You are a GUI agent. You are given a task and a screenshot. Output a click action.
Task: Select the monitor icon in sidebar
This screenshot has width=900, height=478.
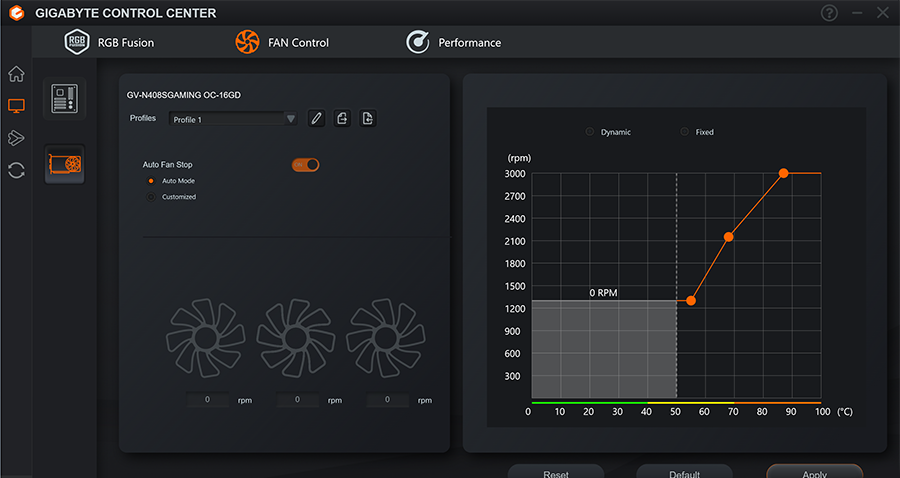[x=16, y=106]
